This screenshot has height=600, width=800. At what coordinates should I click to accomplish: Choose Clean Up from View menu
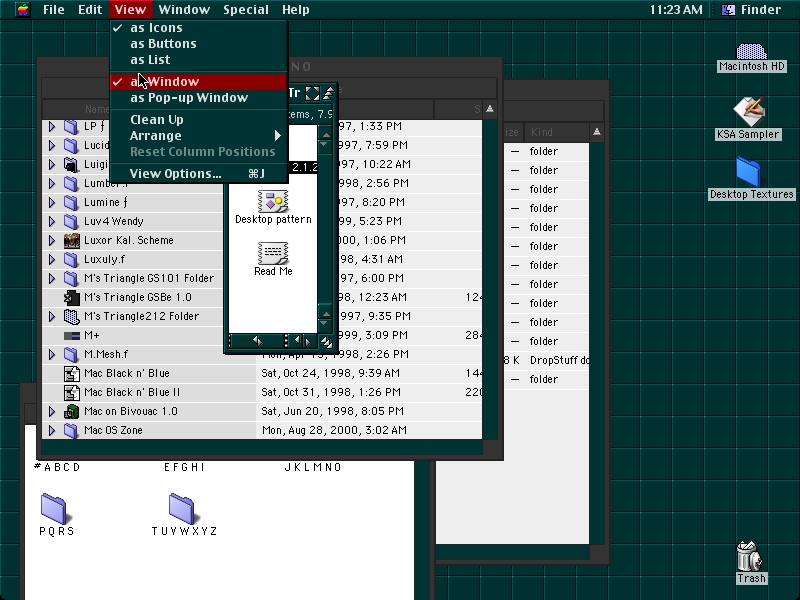tap(199, 119)
